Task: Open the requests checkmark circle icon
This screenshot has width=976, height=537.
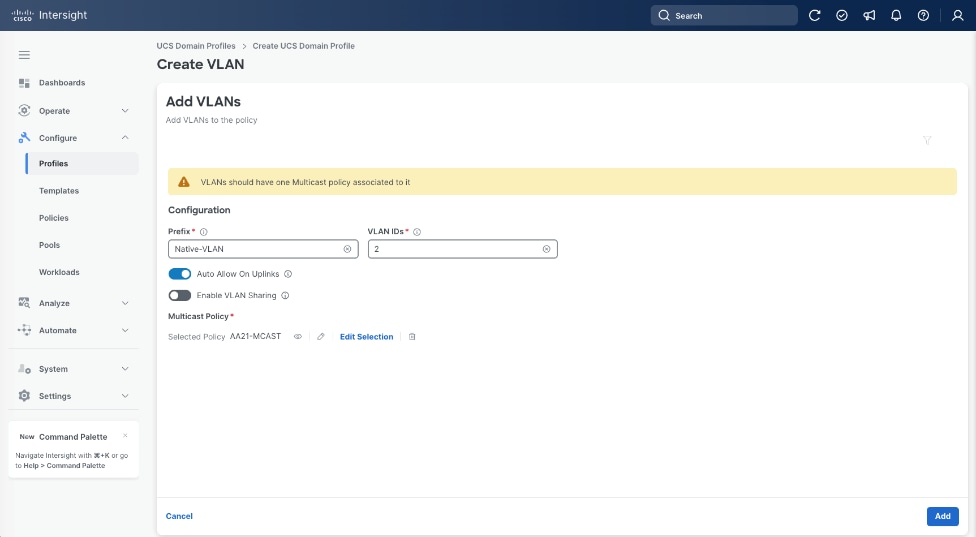Action: tap(842, 16)
